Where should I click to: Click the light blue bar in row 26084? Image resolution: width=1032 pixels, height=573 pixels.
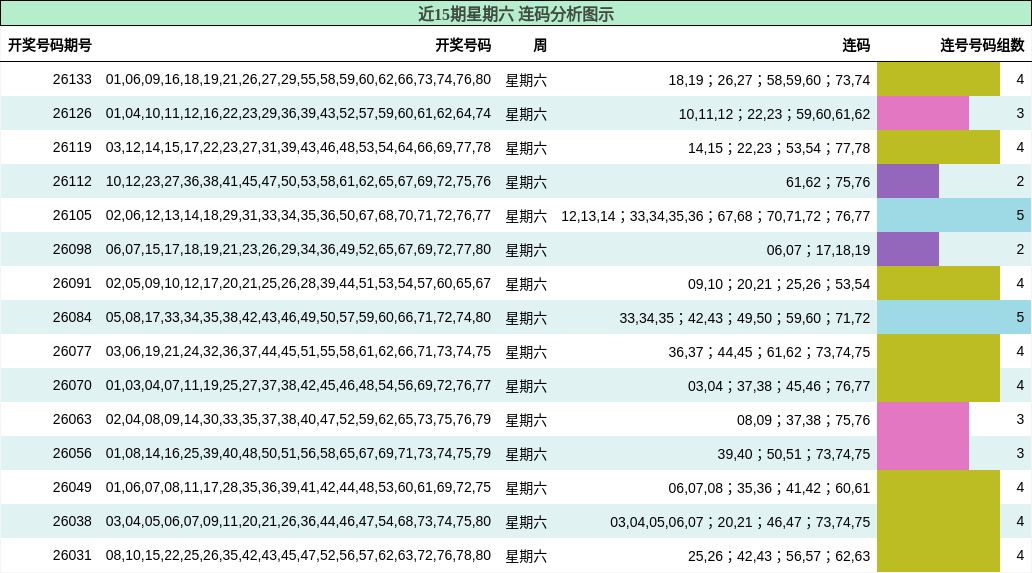tap(954, 317)
